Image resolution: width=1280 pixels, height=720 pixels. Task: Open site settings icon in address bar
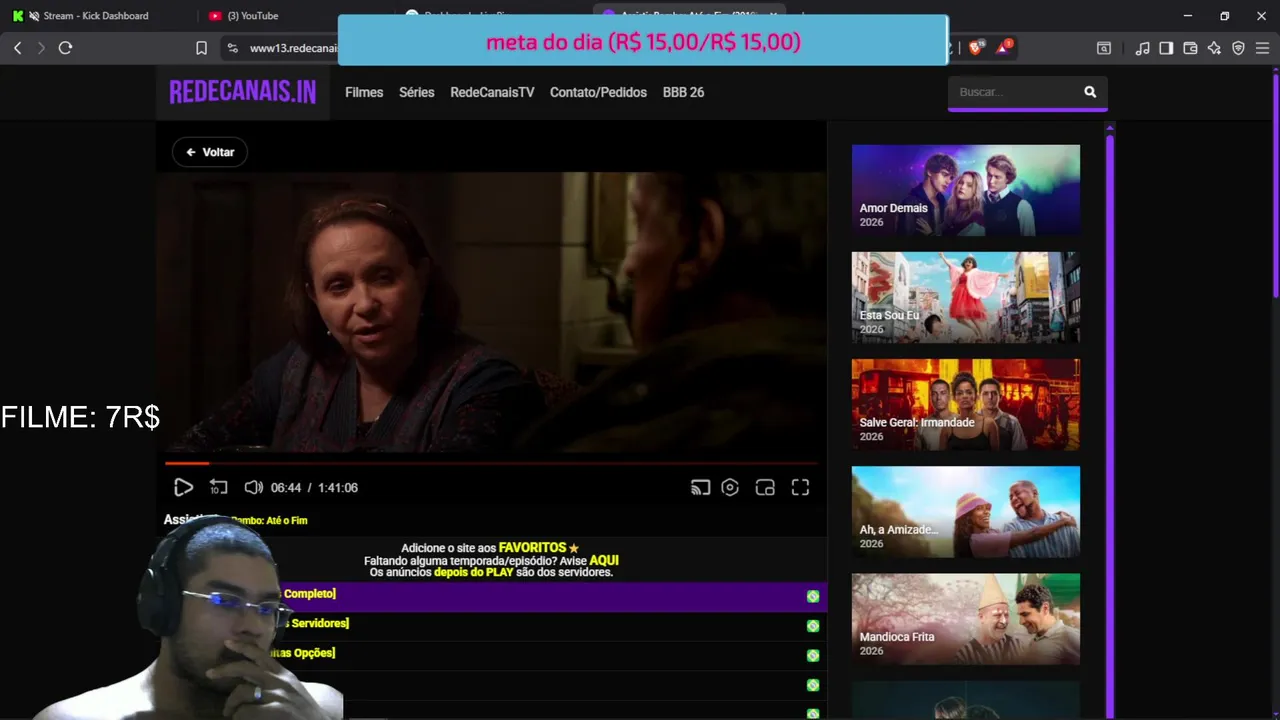point(232,48)
